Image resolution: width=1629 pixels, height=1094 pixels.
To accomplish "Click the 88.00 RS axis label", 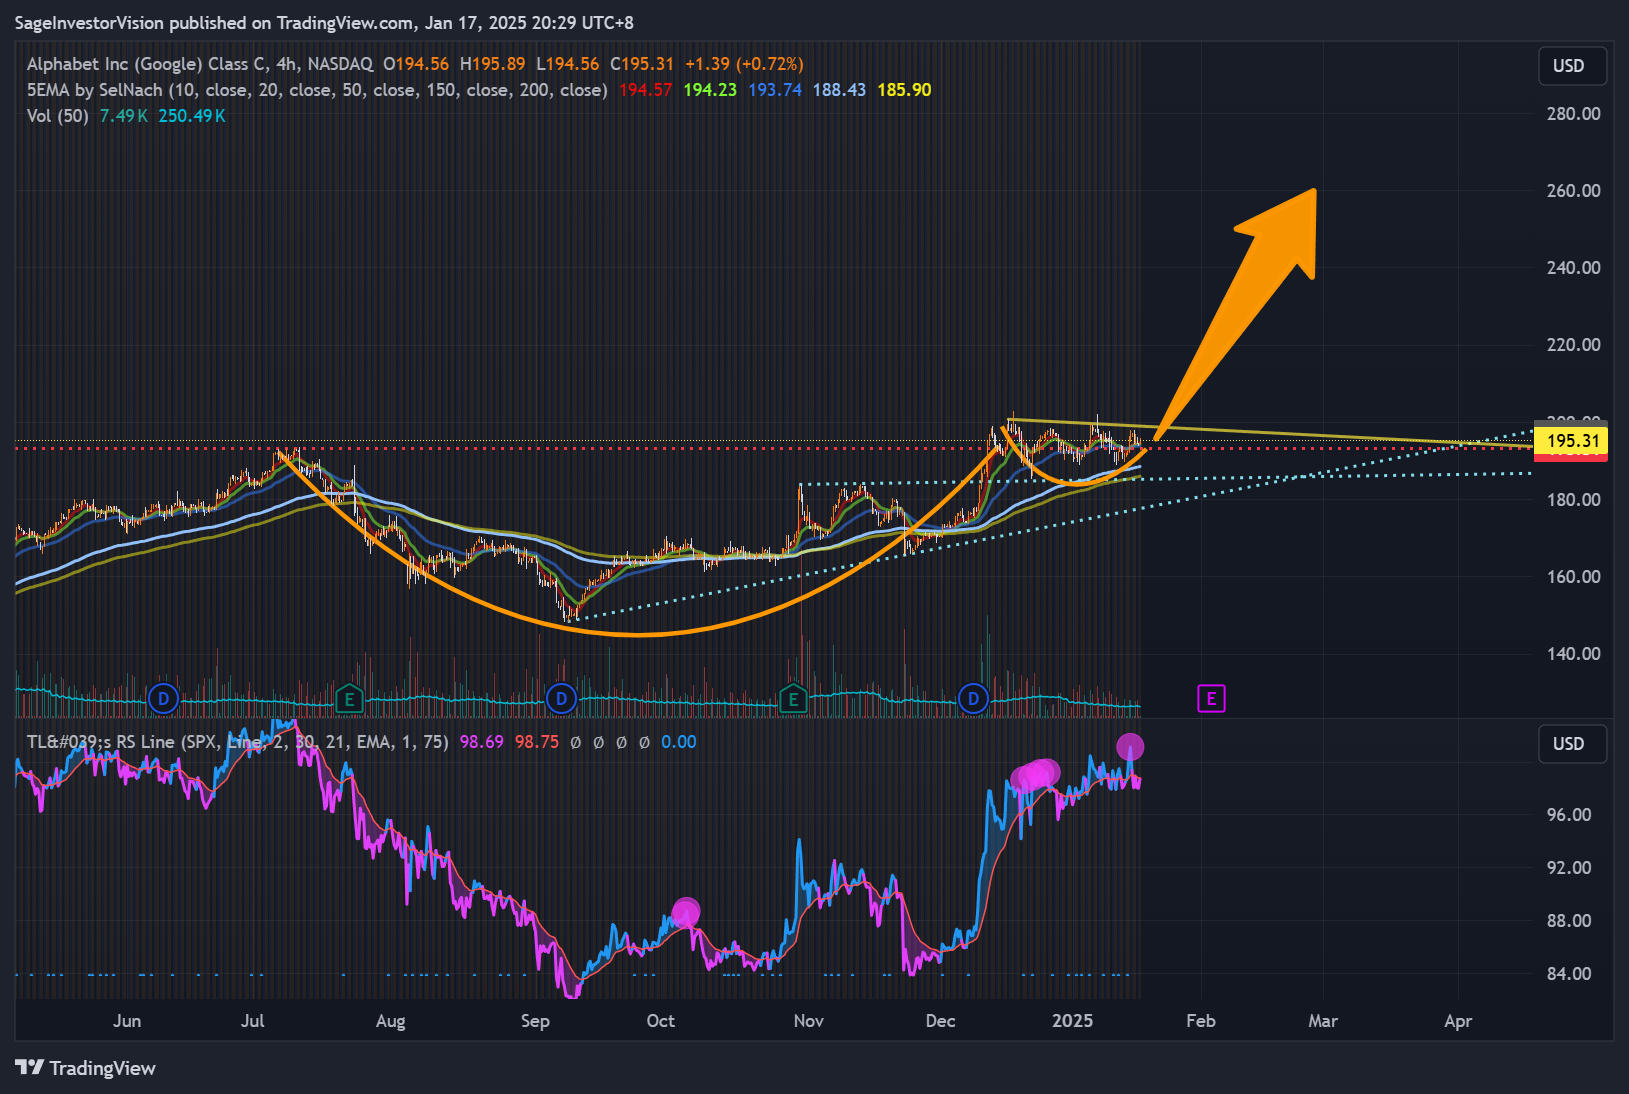I will tap(1569, 921).
